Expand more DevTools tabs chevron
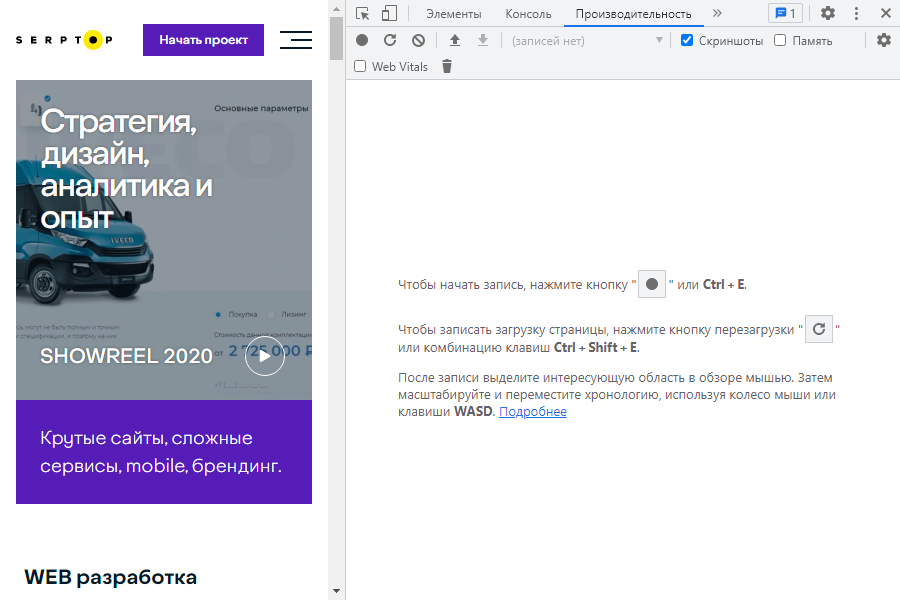 717,13
